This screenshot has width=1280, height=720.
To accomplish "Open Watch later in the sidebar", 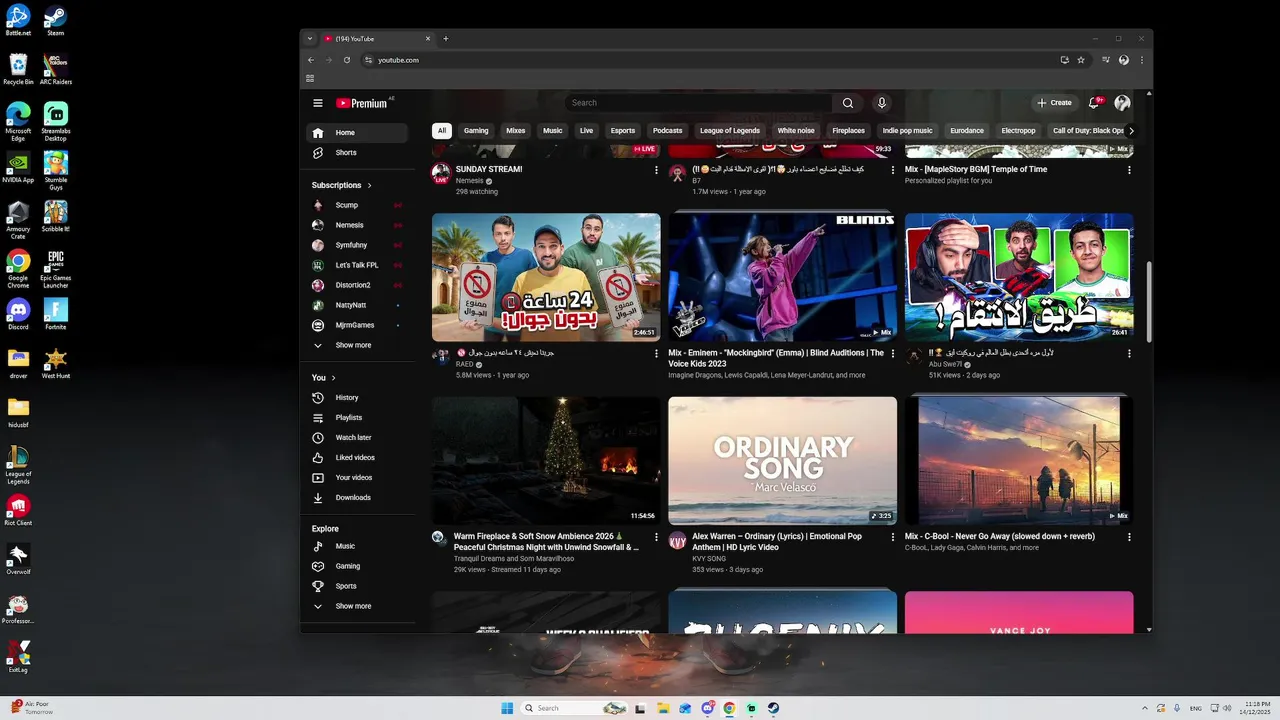I will click(357, 438).
